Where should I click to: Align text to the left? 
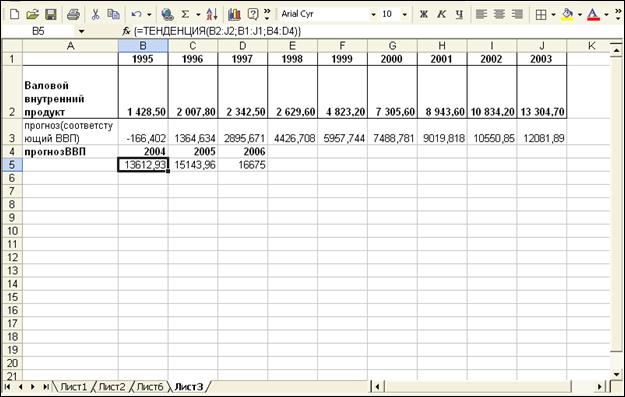coord(482,15)
